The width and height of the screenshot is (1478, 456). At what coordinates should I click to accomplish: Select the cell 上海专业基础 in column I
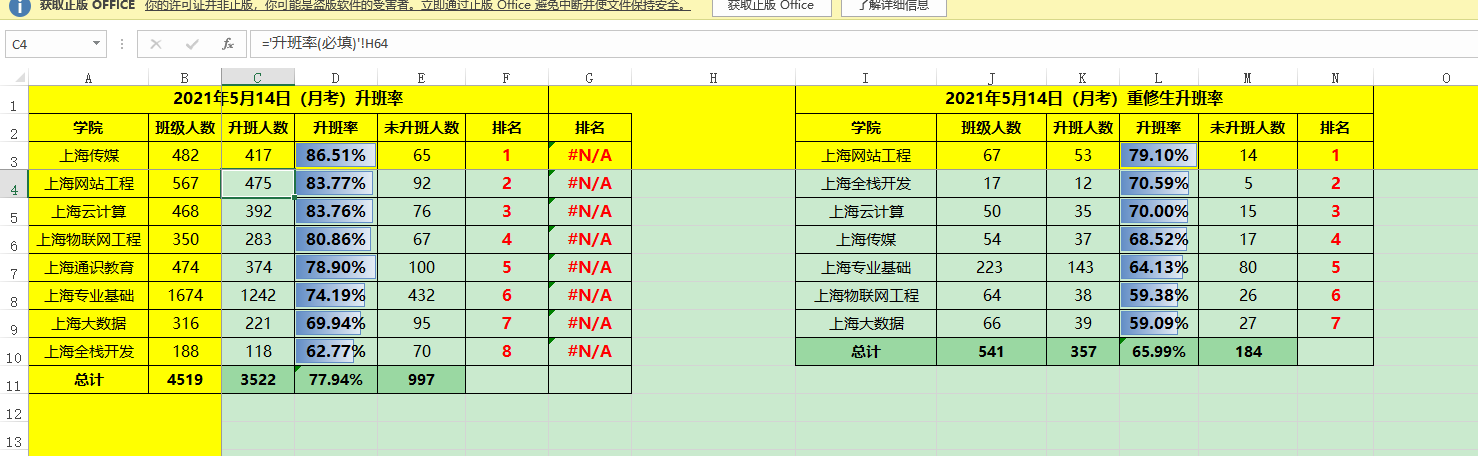[x=866, y=268]
